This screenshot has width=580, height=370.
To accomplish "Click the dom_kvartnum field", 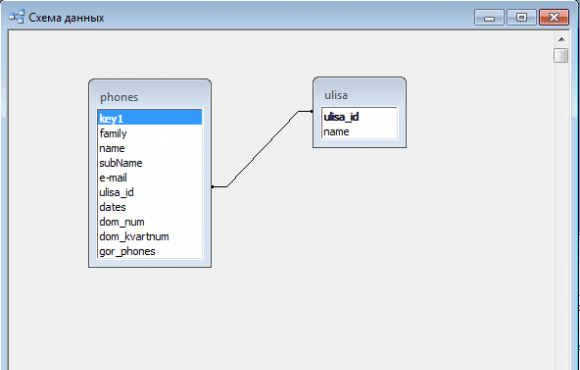I will tap(150, 236).
